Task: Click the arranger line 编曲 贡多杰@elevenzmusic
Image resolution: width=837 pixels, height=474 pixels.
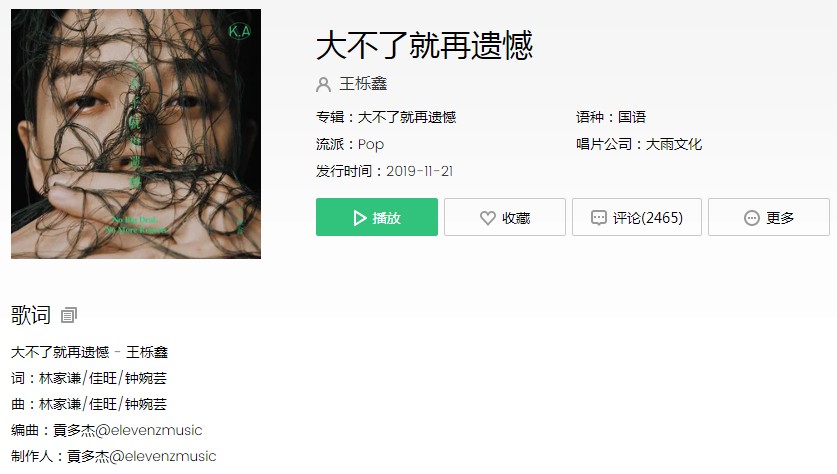Action: 107,430
